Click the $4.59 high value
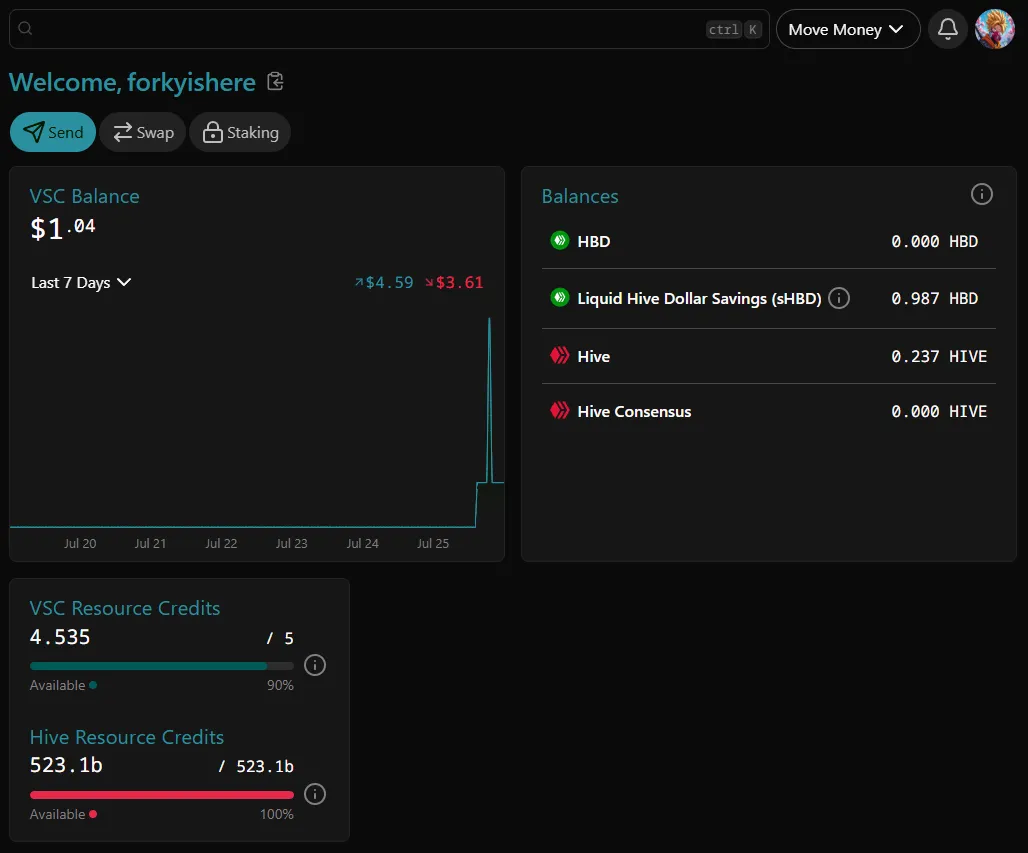Screen dimensions: 1028x853 click(384, 283)
